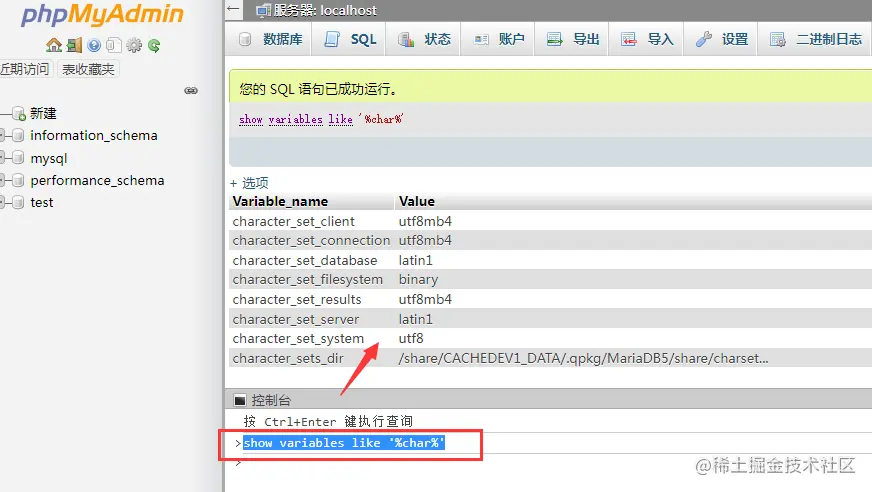Open the 设置 tab

point(721,39)
